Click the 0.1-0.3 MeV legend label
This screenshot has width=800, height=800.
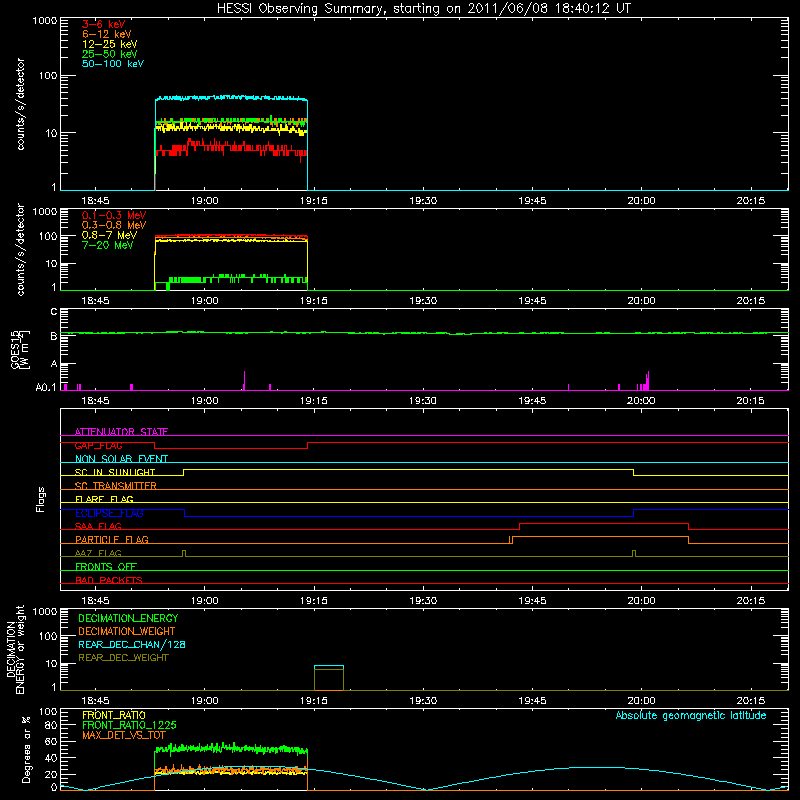coord(114,215)
